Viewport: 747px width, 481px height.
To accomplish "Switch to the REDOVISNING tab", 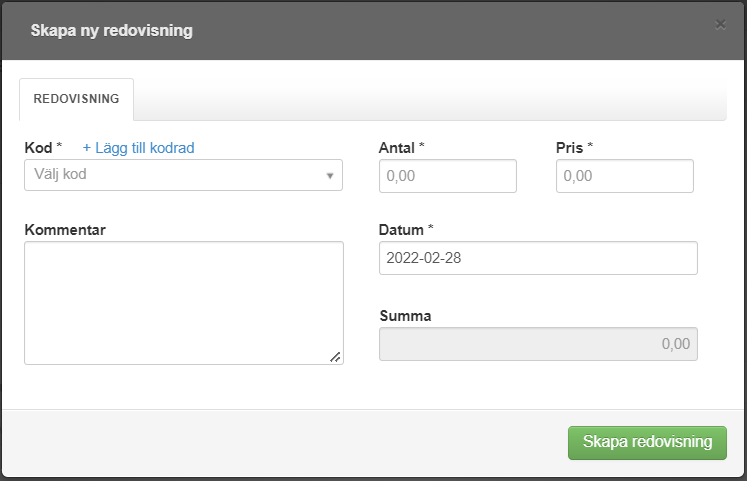I will [x=77, y=100].
